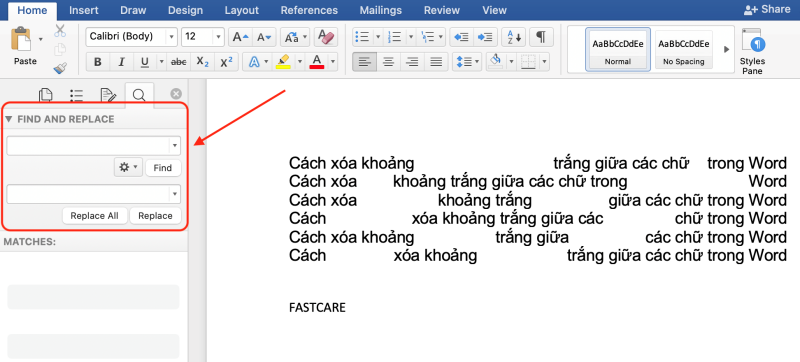Screen dimensions: 800x362
Task: Open the Draw ribbon tab
Action: coord(133,10)
